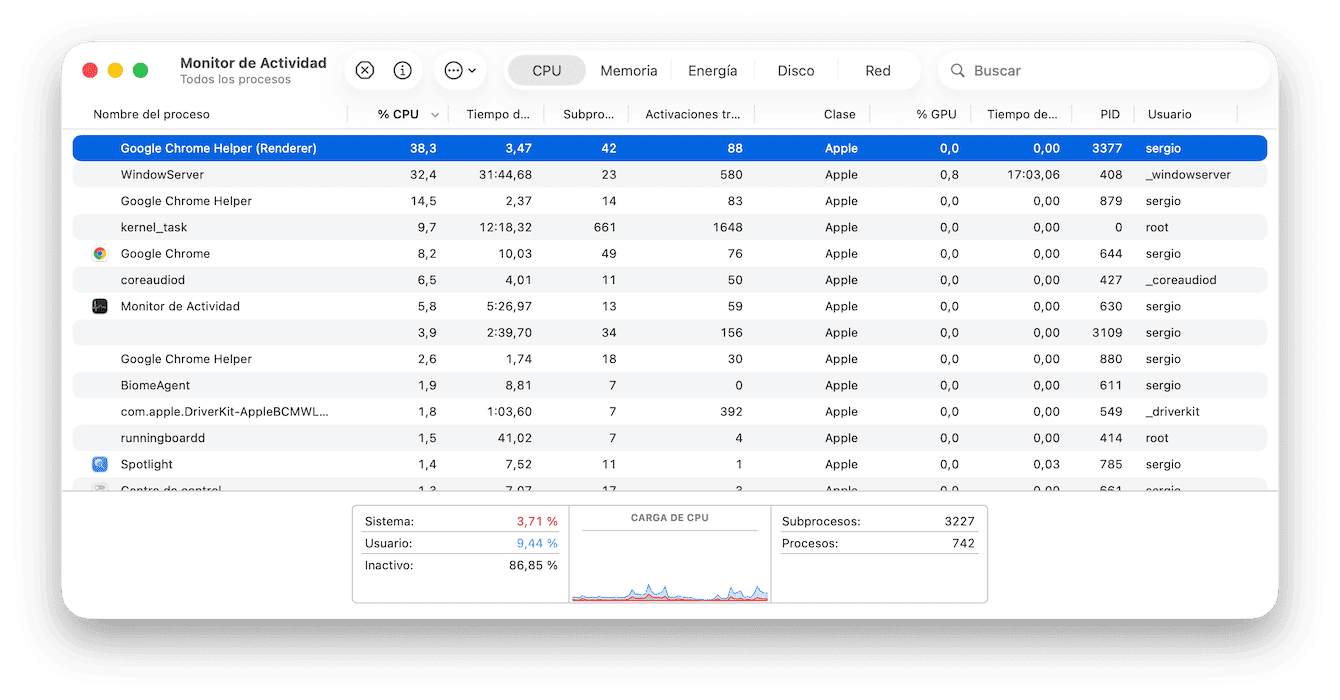Screen dimensions: 1340x700
Task: Select the BiomeAgent process
Action: (x=670, y=386)
